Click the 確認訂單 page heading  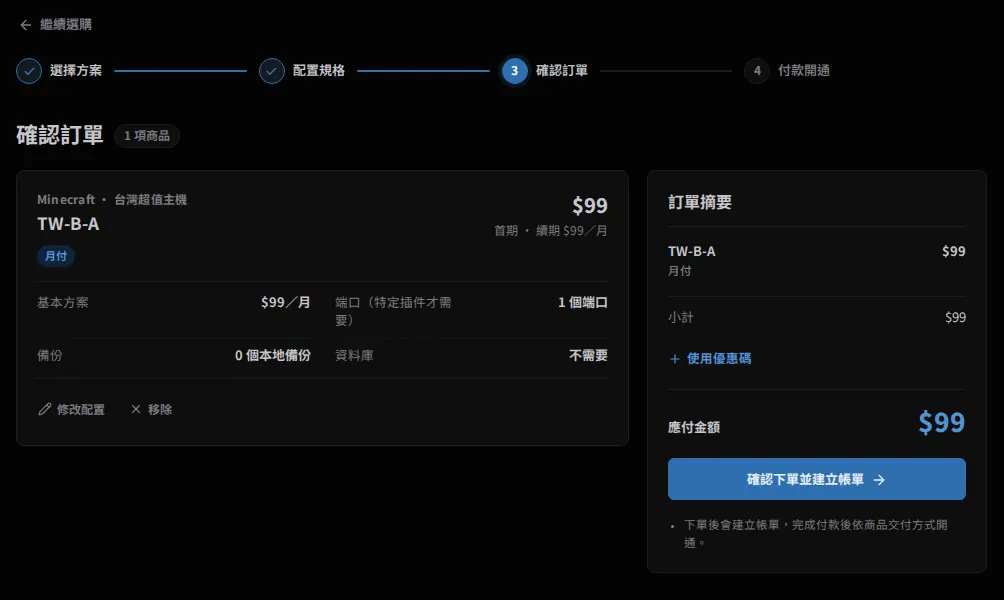click(x=60, y=135)
